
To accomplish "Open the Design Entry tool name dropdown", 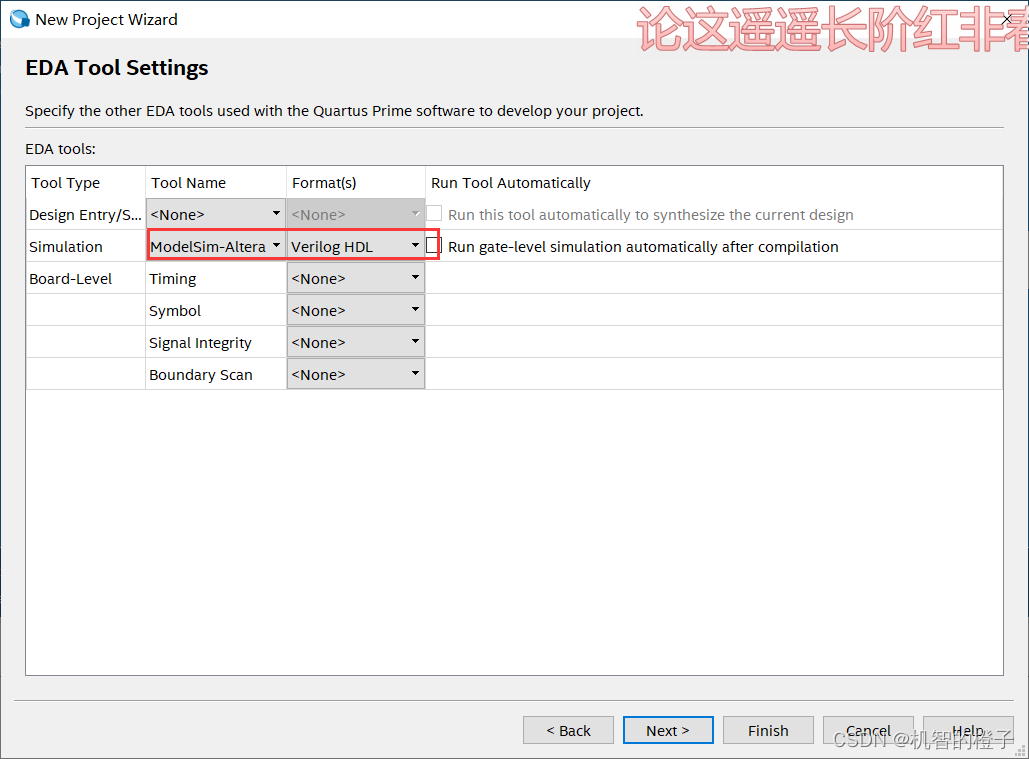I will click(215, 214).
